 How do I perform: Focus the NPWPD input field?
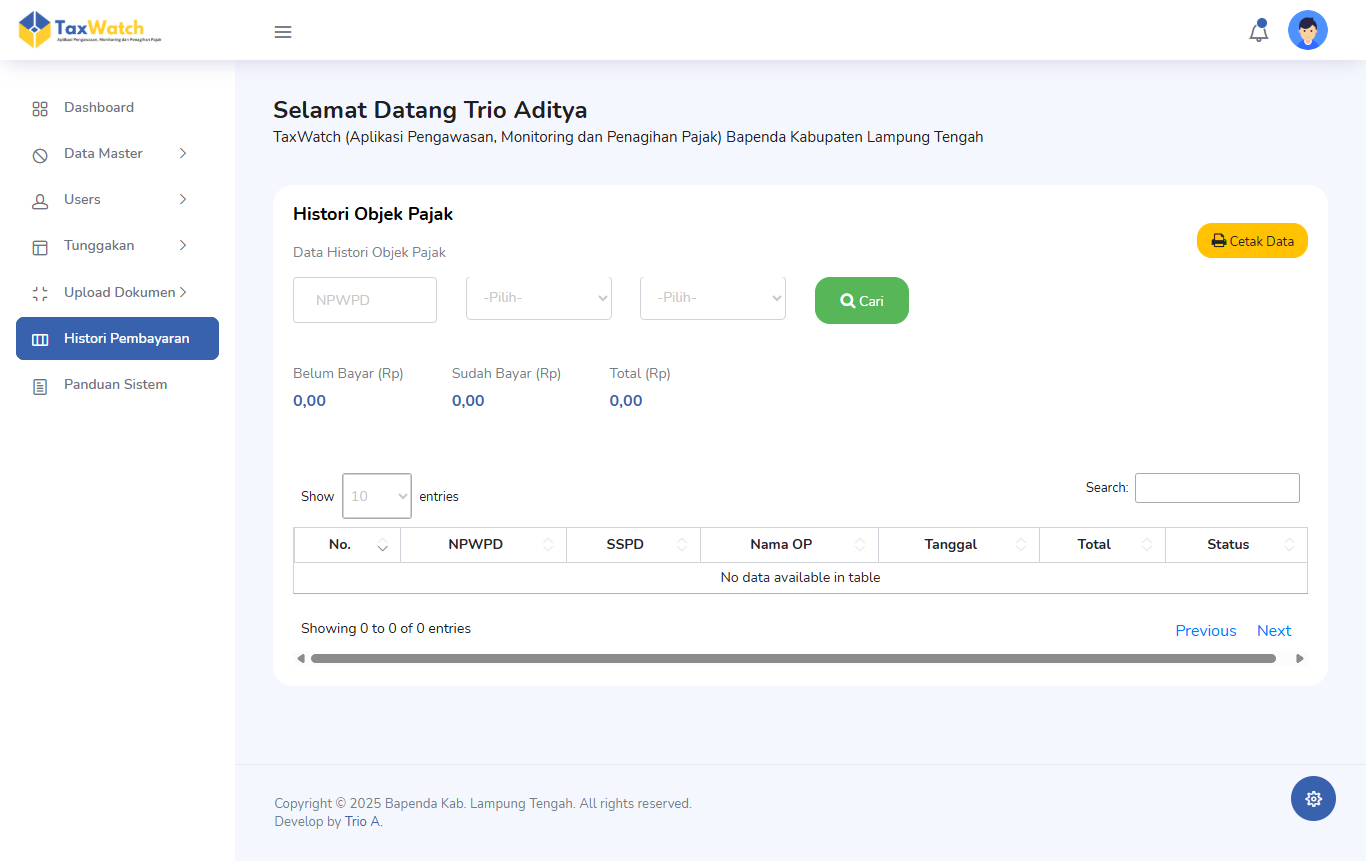coord(364,300)
